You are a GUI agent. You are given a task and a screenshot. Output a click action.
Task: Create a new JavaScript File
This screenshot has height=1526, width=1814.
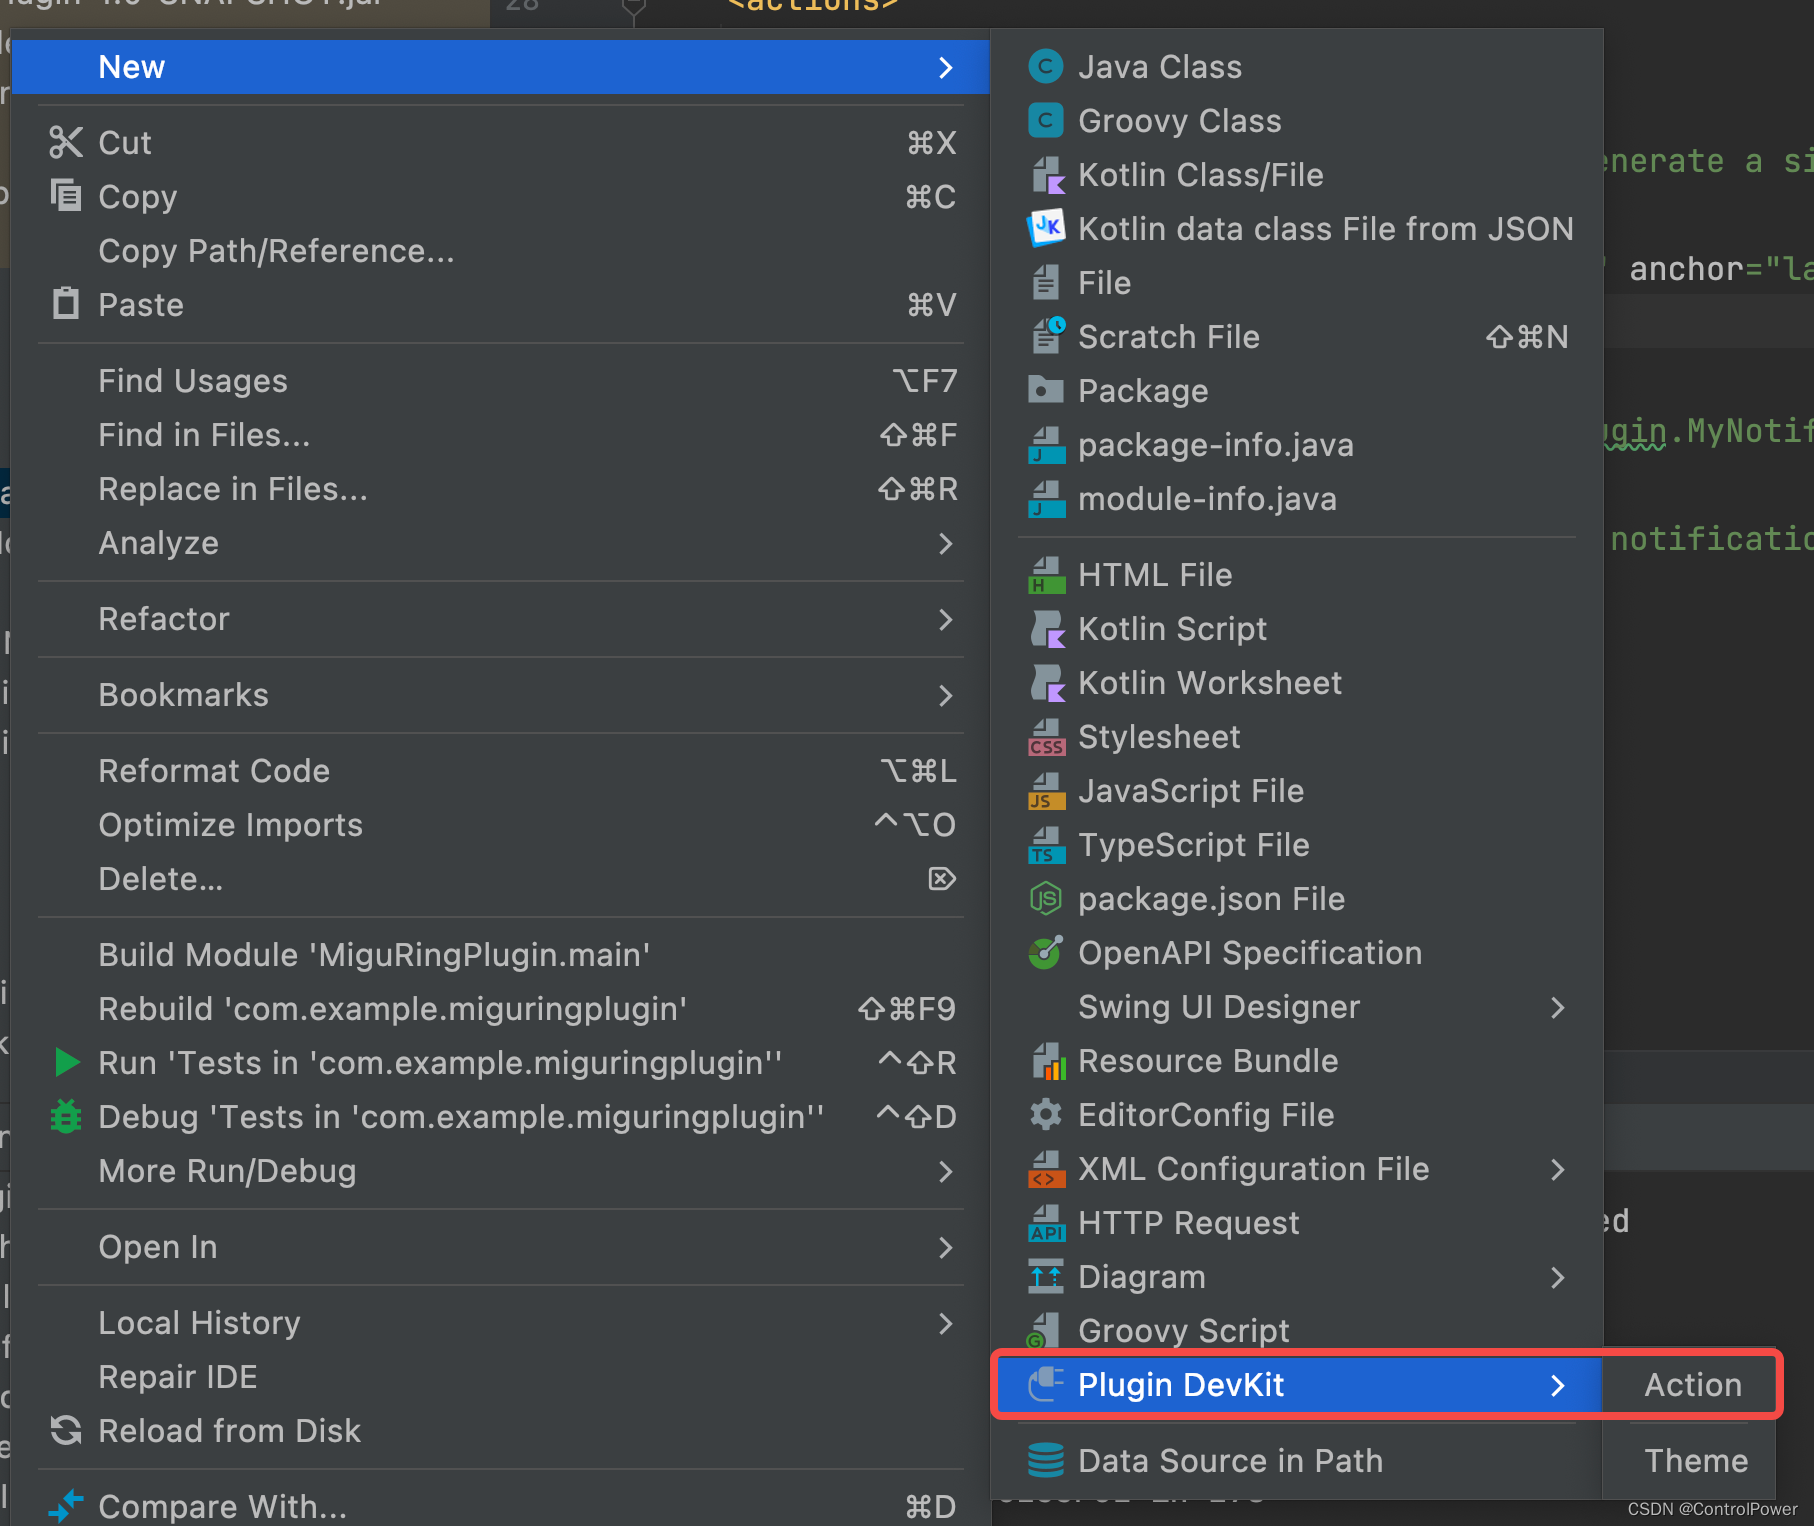tap(1191, 790)
